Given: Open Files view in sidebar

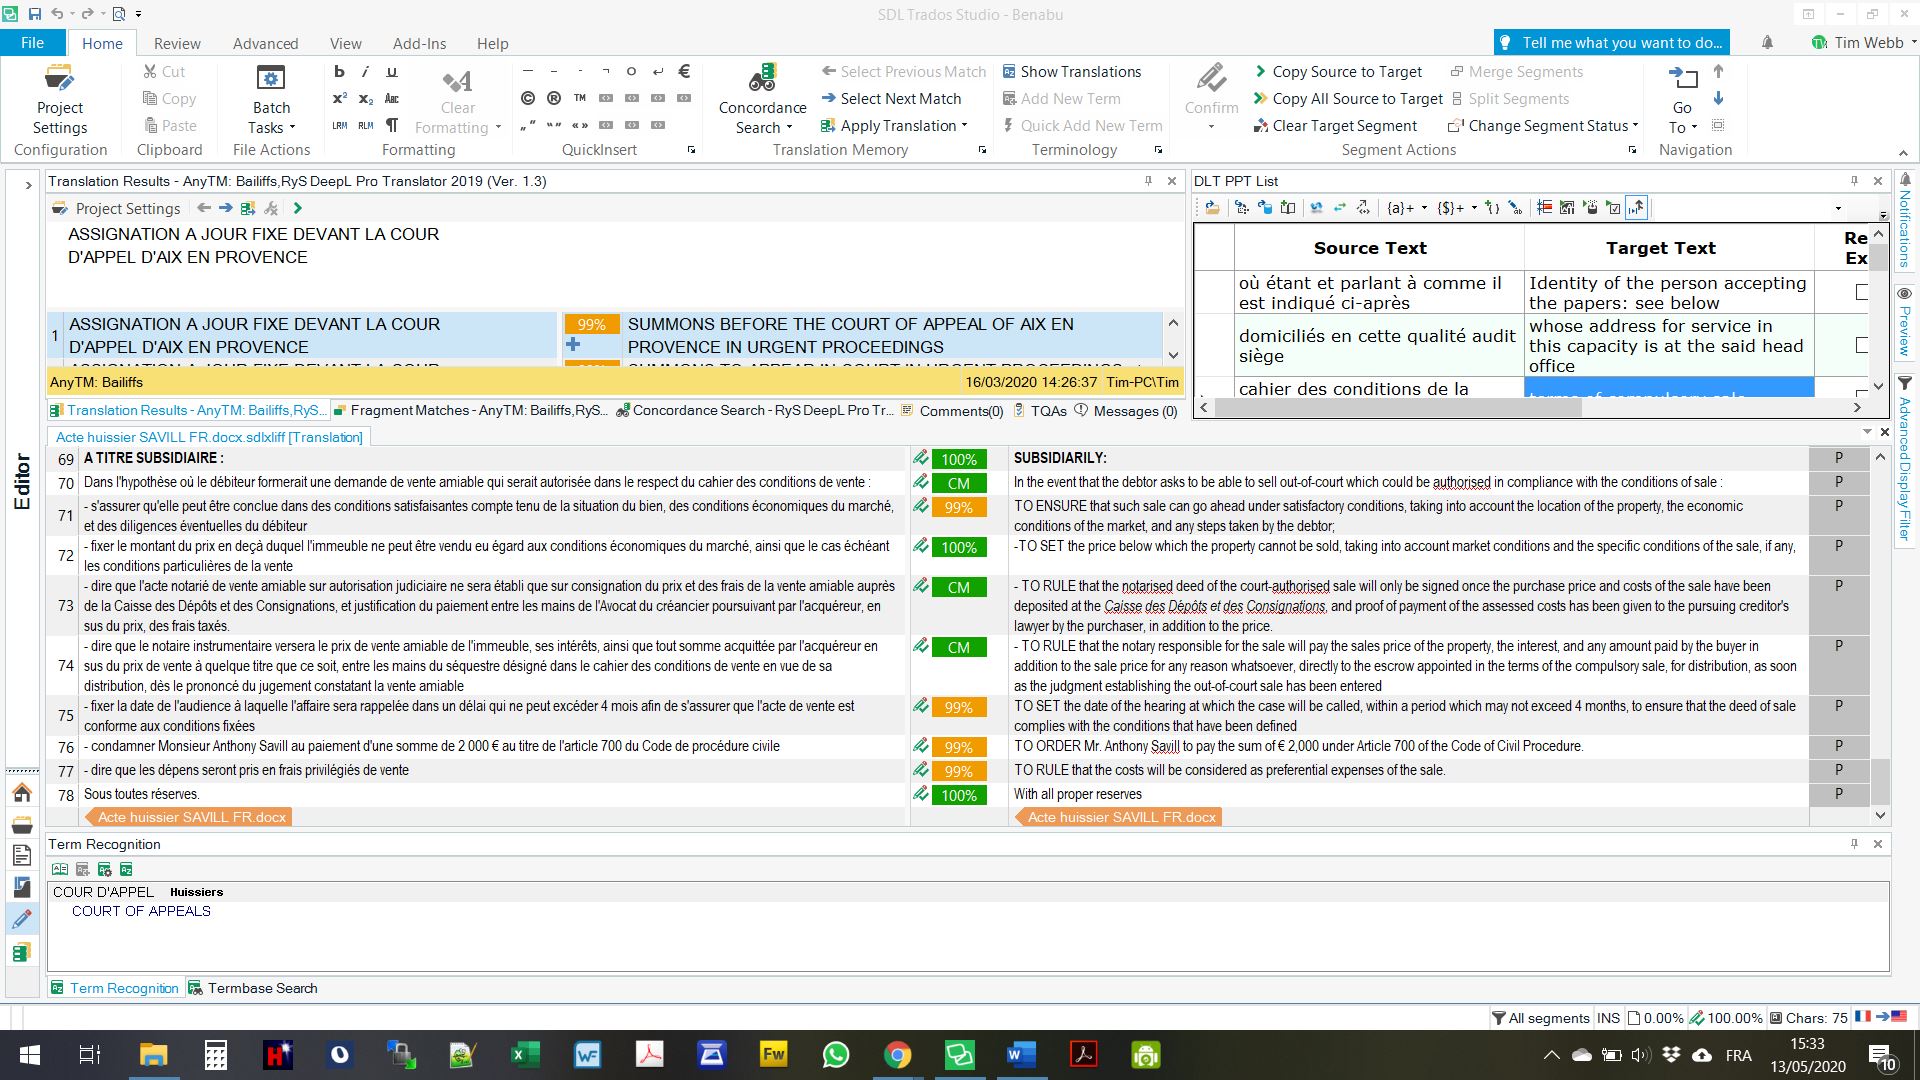Looking at the screenshot, I should (x=21, y=855).
